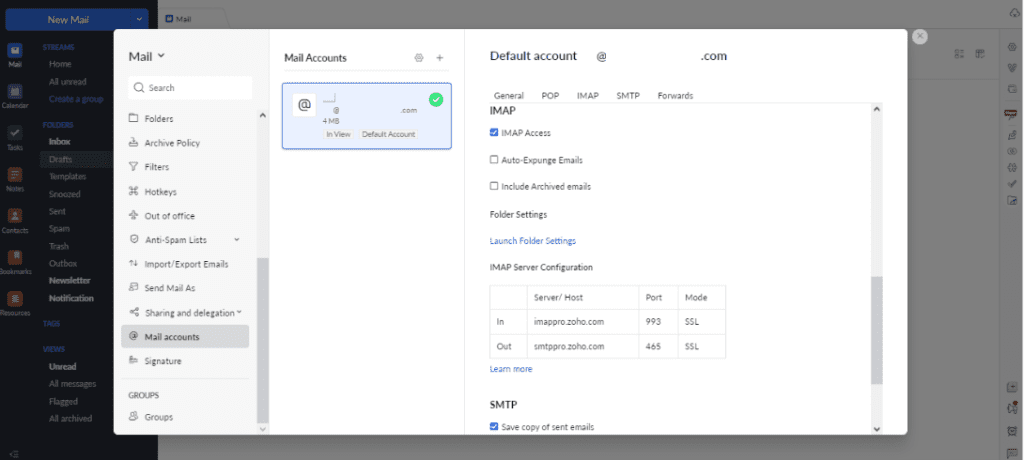Click the Groups people icon
The height and width of the screenshot is (460, 1024).
(x=133, y=416)
